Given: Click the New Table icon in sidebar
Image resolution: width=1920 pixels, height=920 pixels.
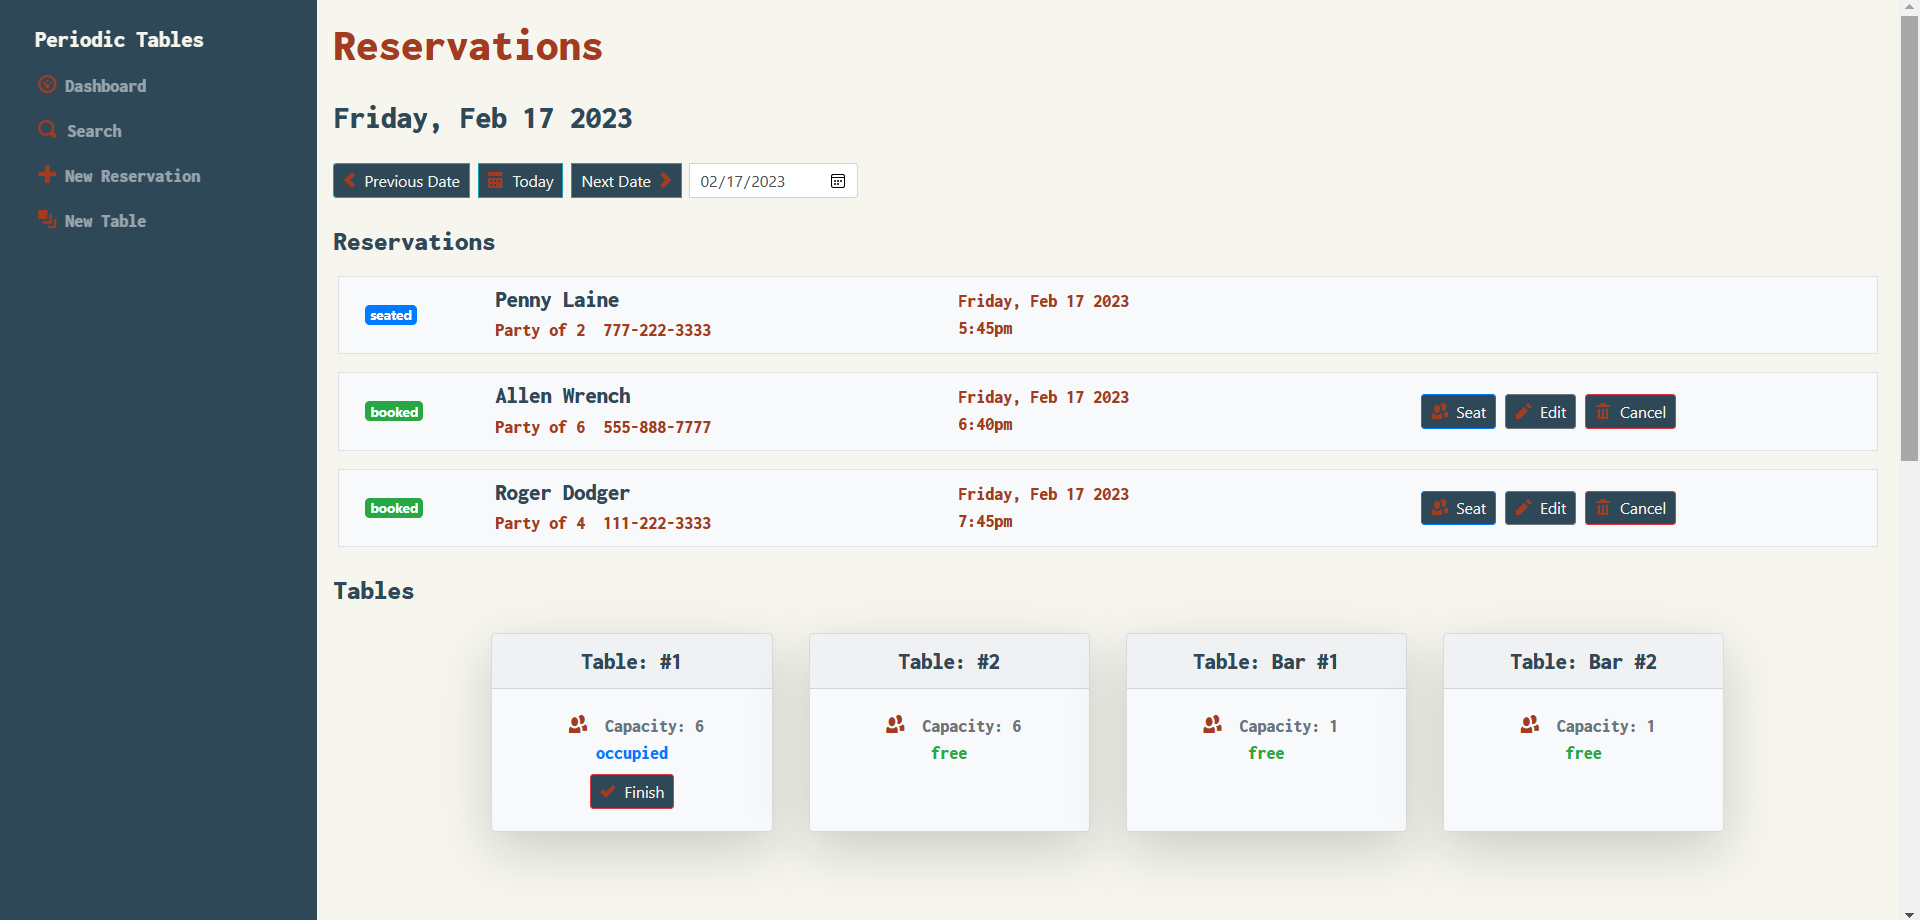Looking at the screenshot, I should pyautogui.click(x=46, y=219).
